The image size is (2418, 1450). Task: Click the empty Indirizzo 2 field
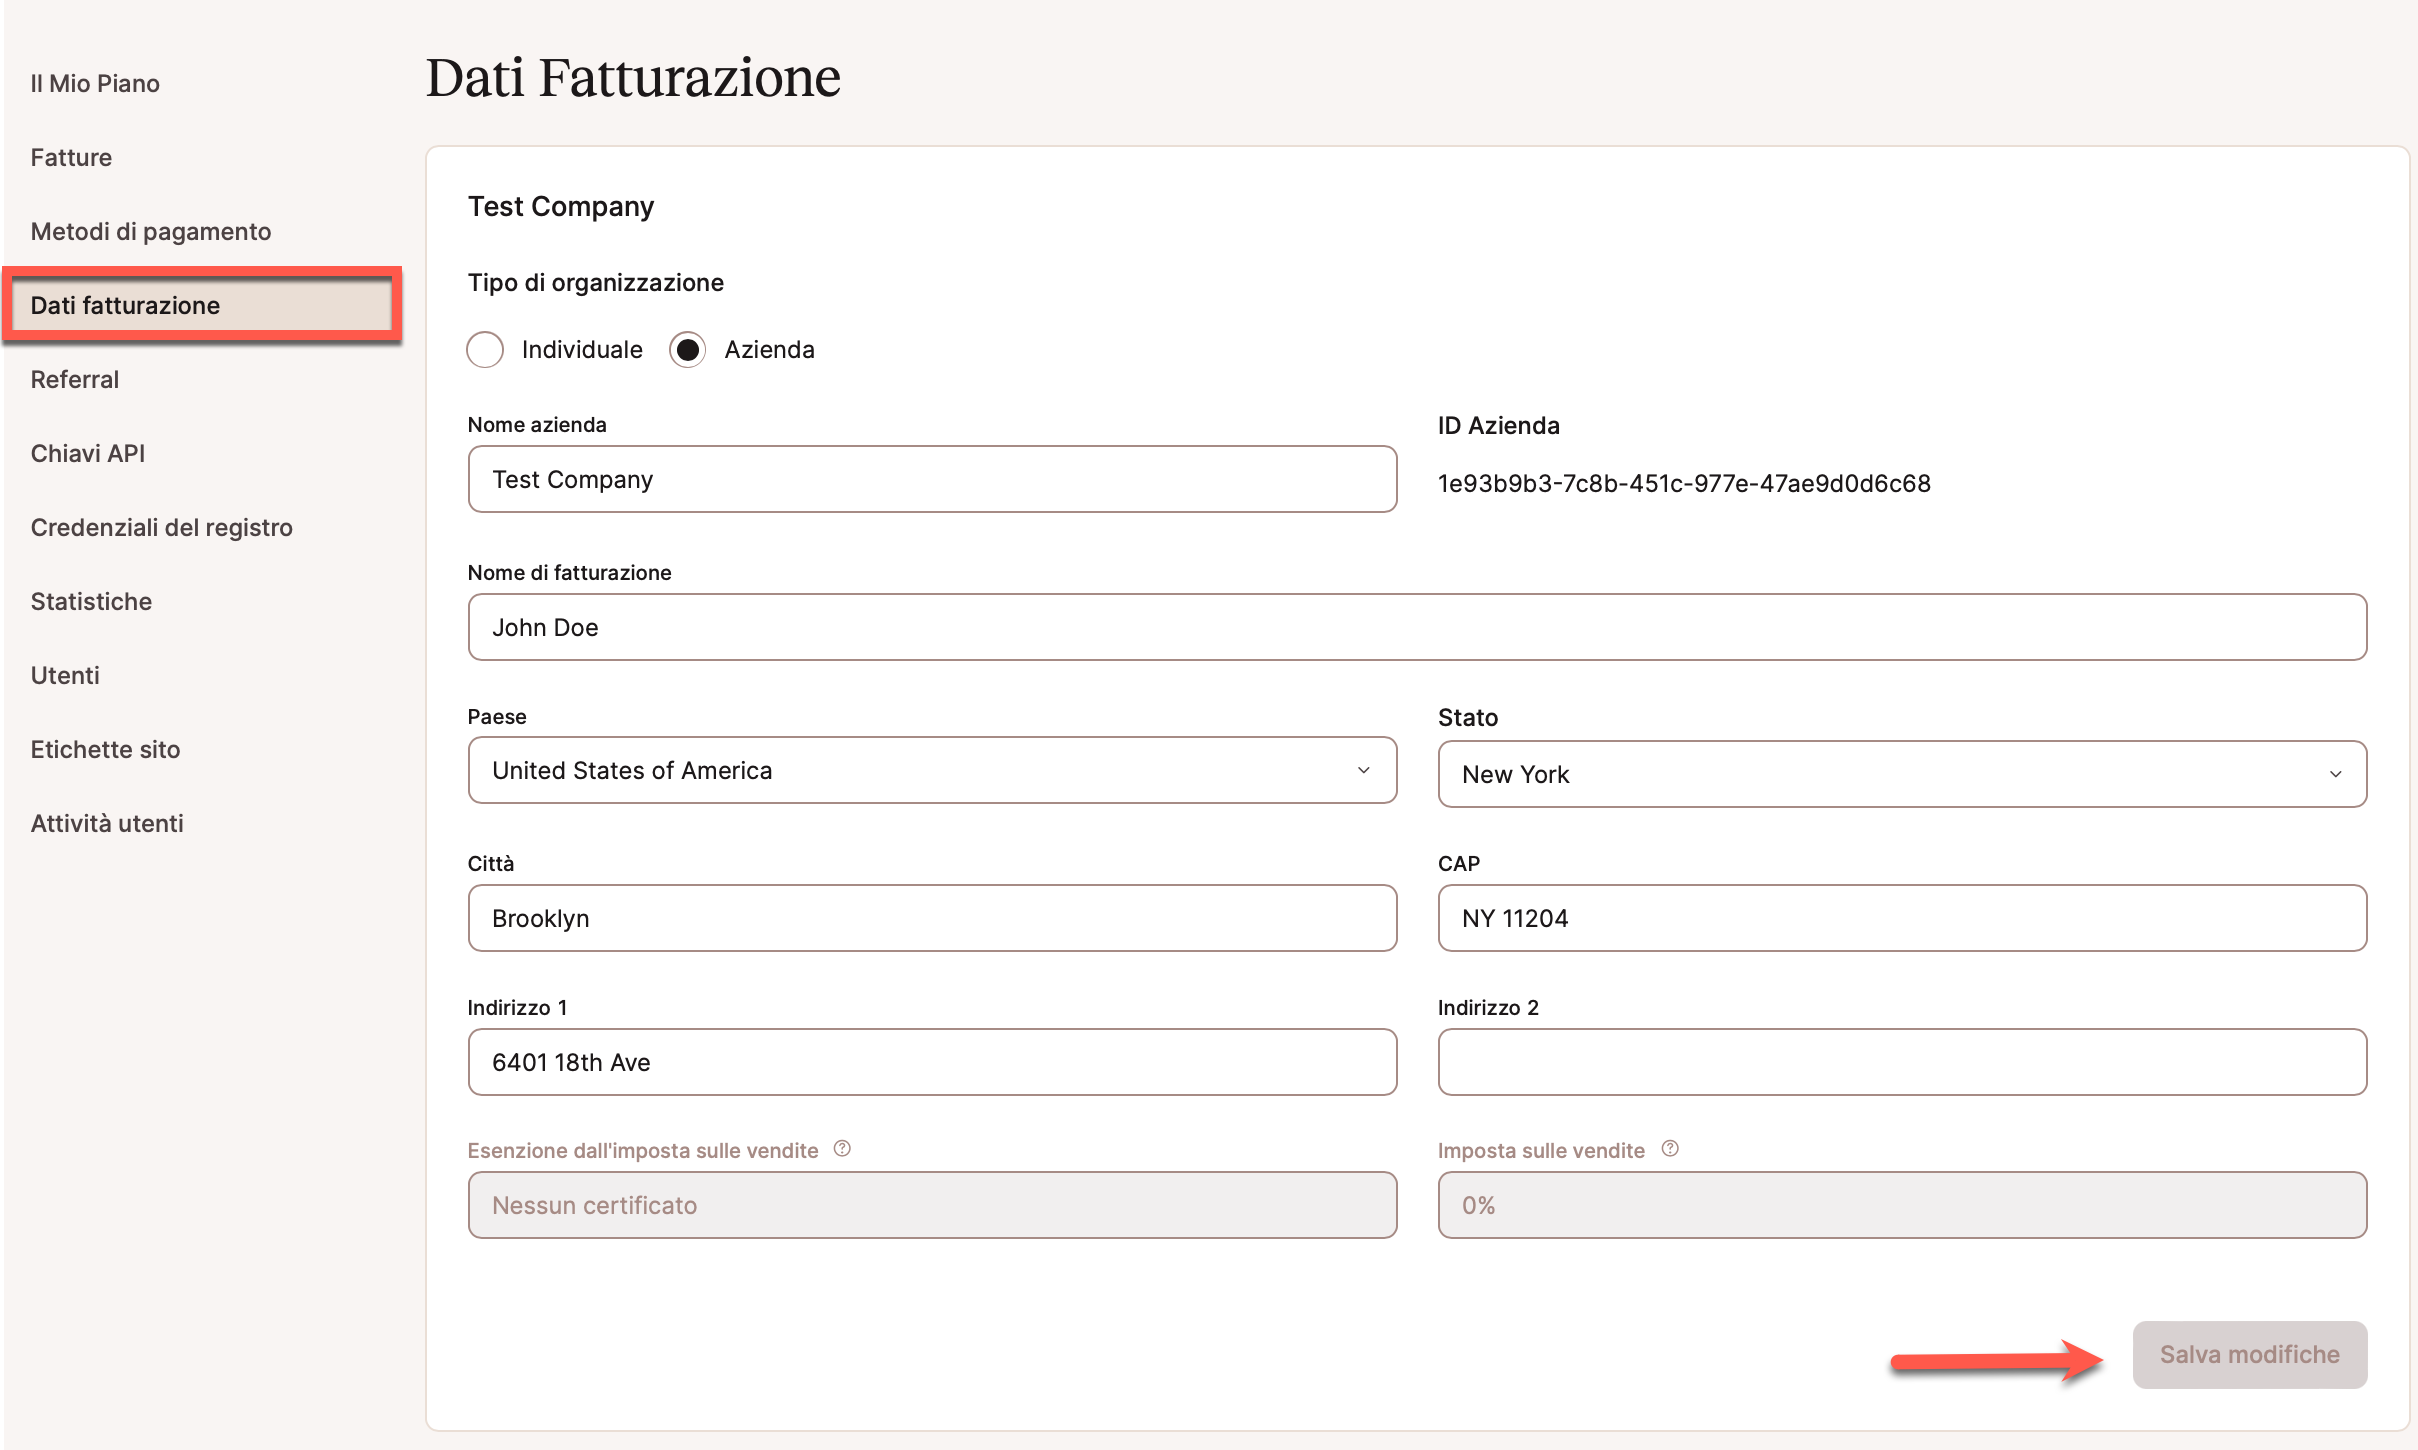(x=1900, y=1062)
